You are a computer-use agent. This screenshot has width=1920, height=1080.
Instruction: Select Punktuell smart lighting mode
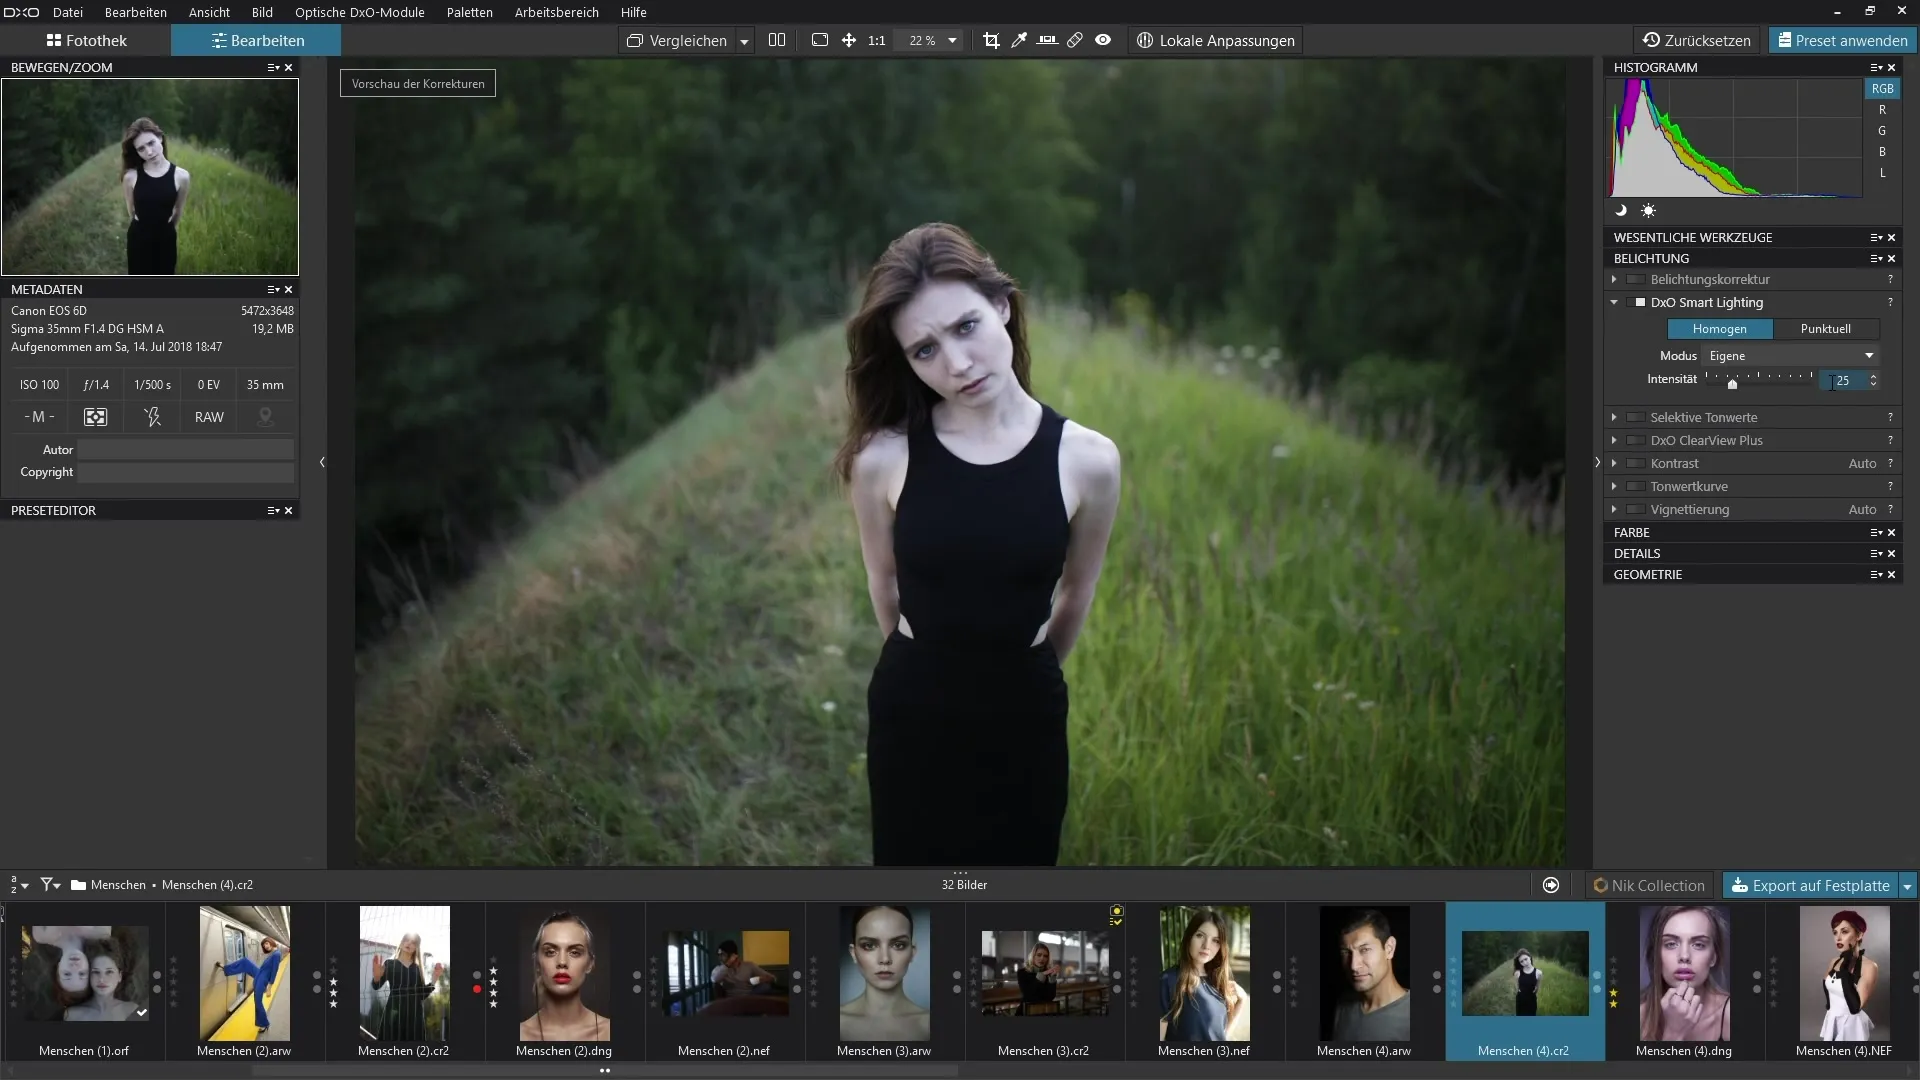tap(1826, 329)
